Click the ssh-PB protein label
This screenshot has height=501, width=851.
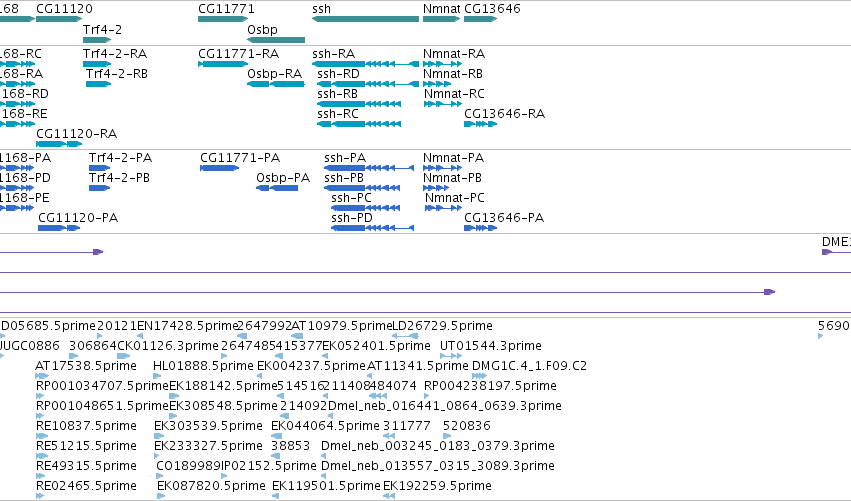pyautogui.click(x=344, y=178)
